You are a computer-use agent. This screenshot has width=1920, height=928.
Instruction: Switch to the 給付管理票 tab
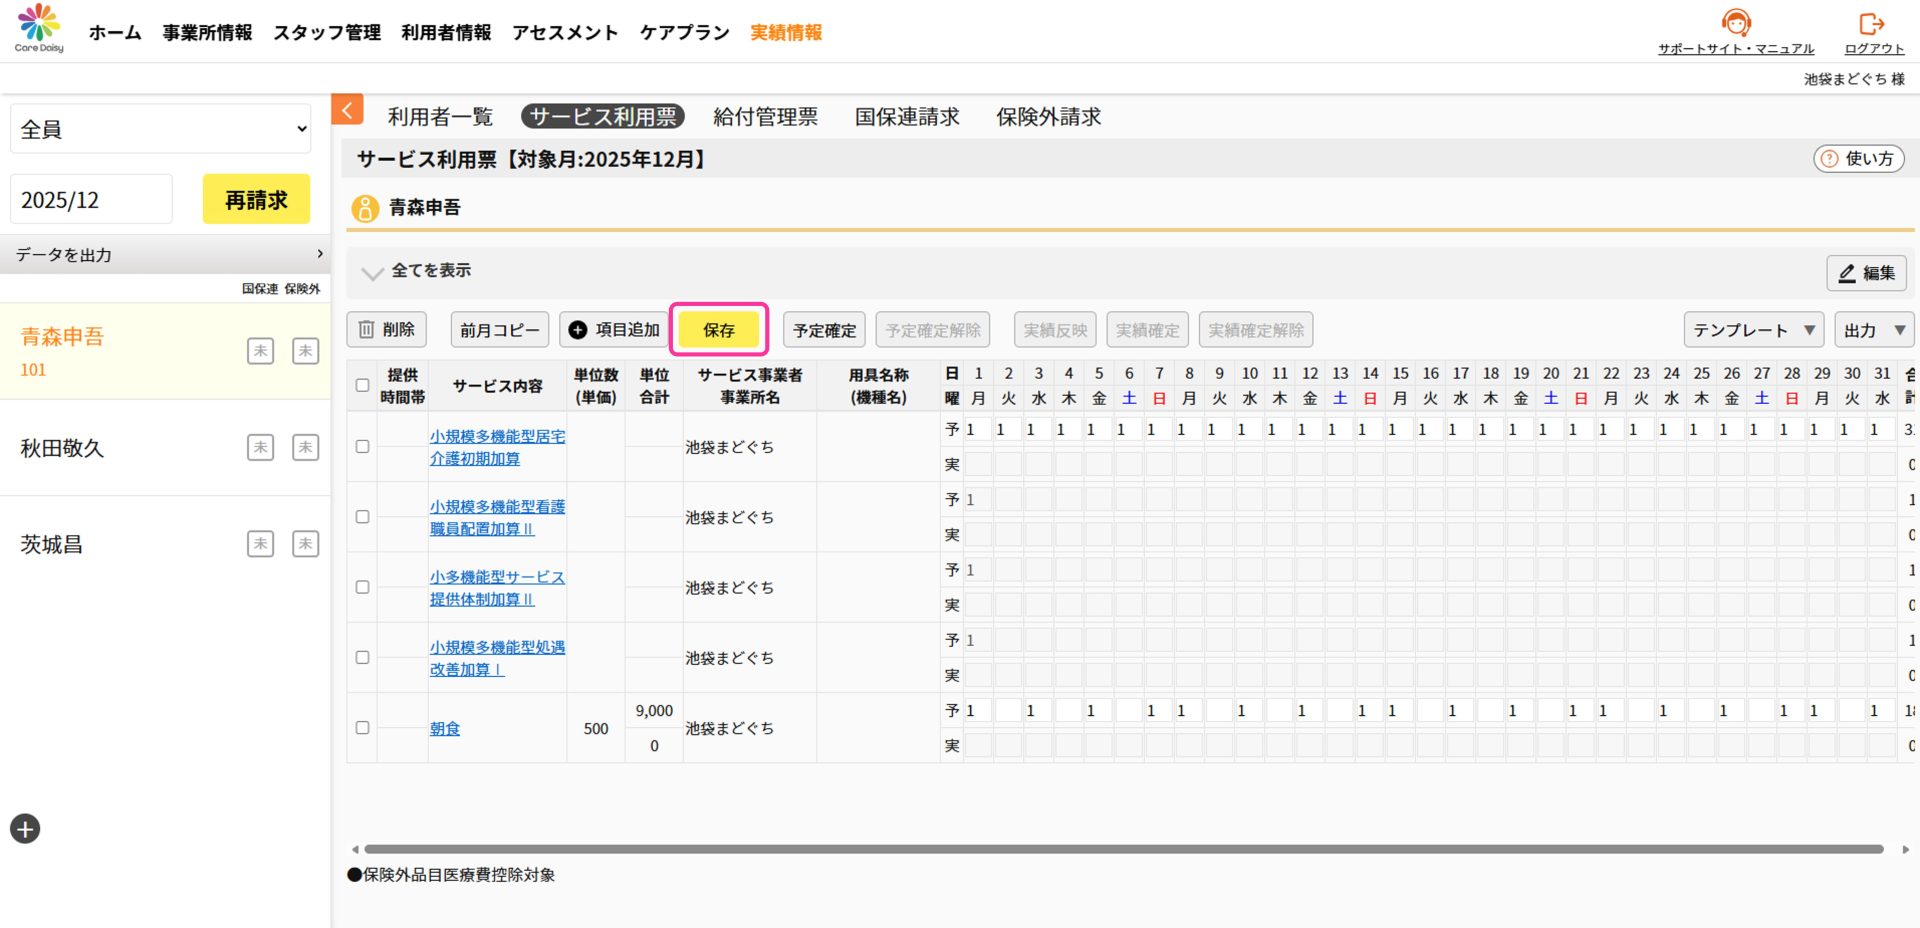pos(765,117)
